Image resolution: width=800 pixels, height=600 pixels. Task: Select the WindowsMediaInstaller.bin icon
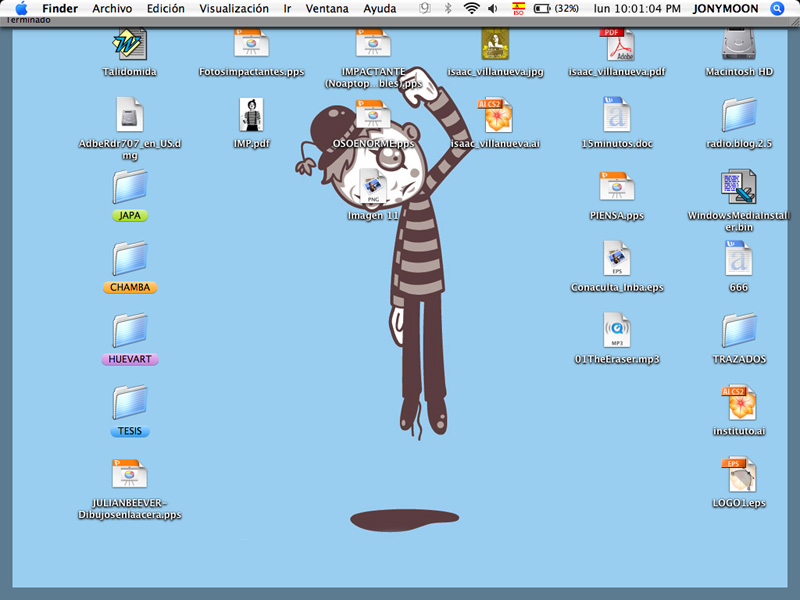(739, 186)
